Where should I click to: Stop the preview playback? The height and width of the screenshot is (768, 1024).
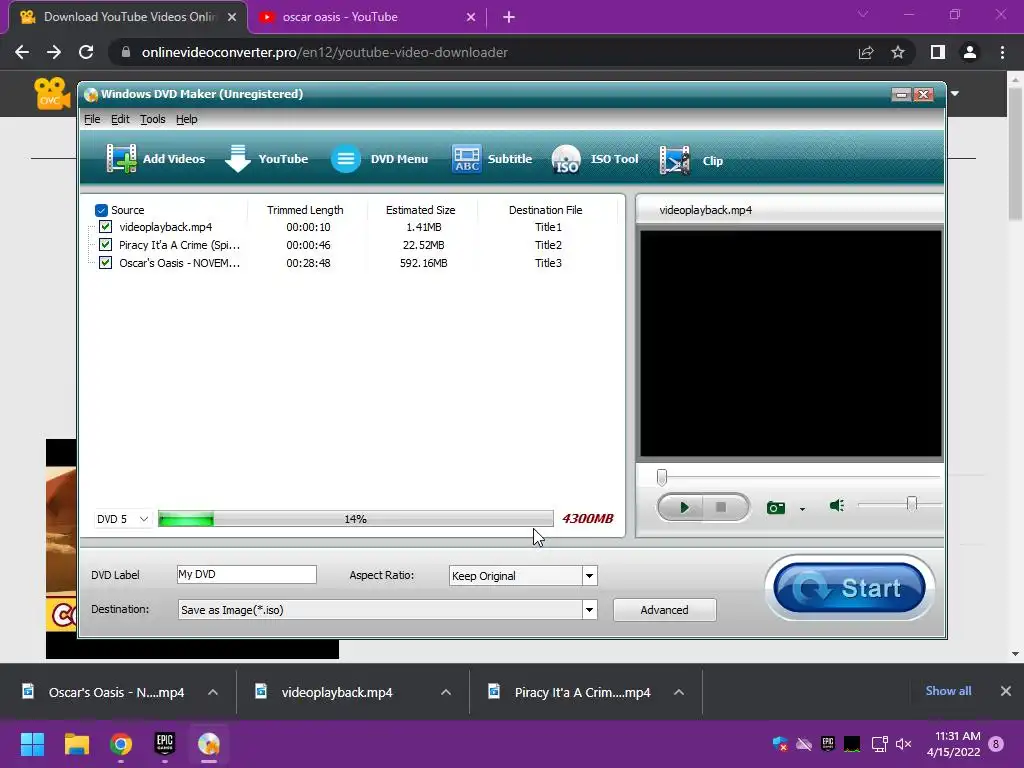coord(722,507)
